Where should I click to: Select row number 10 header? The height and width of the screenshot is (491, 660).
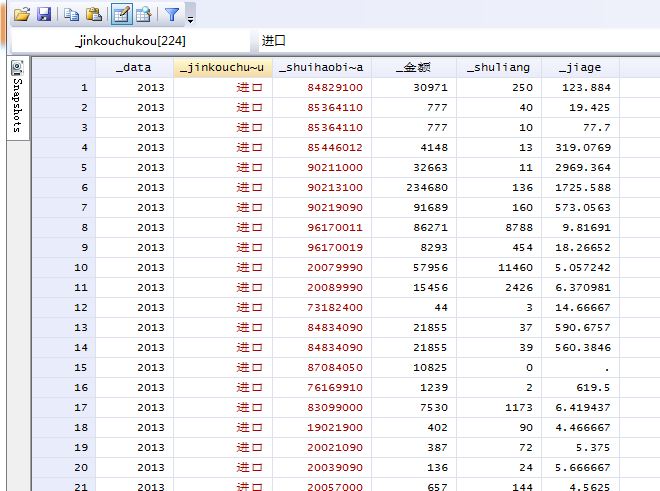(x=63, y=267)
